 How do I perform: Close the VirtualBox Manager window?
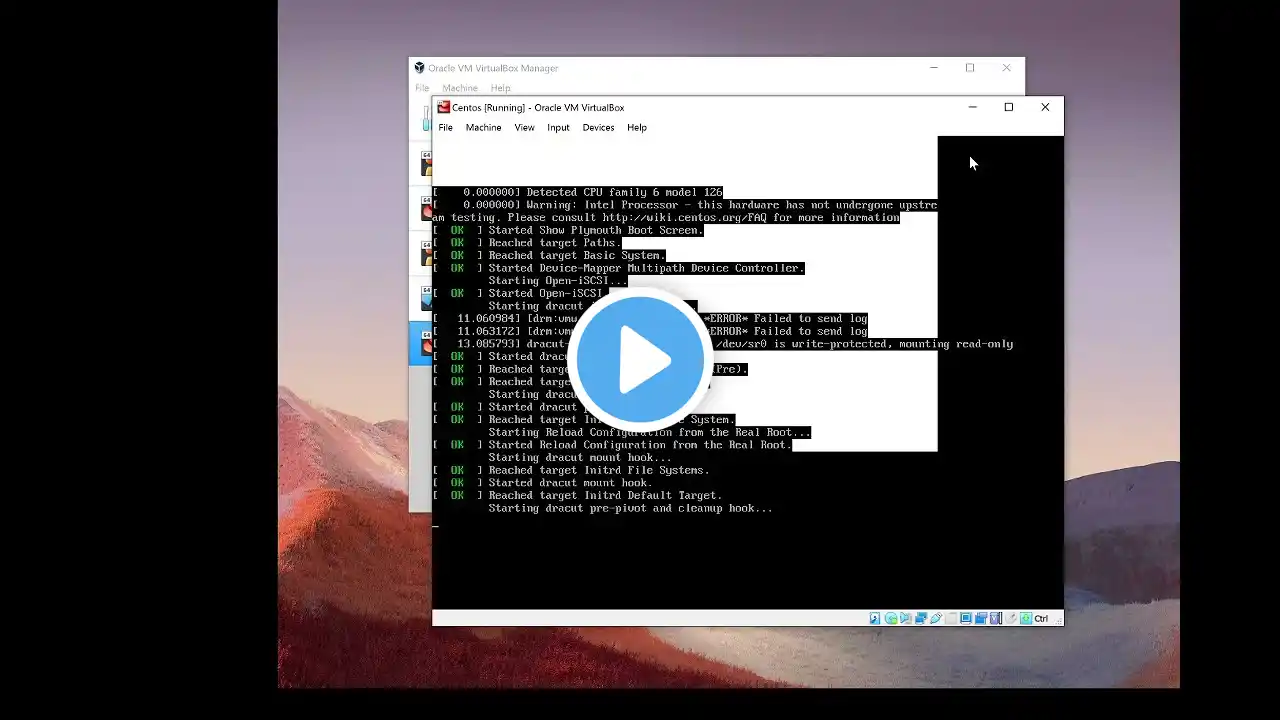click(x=1007, y=68)
